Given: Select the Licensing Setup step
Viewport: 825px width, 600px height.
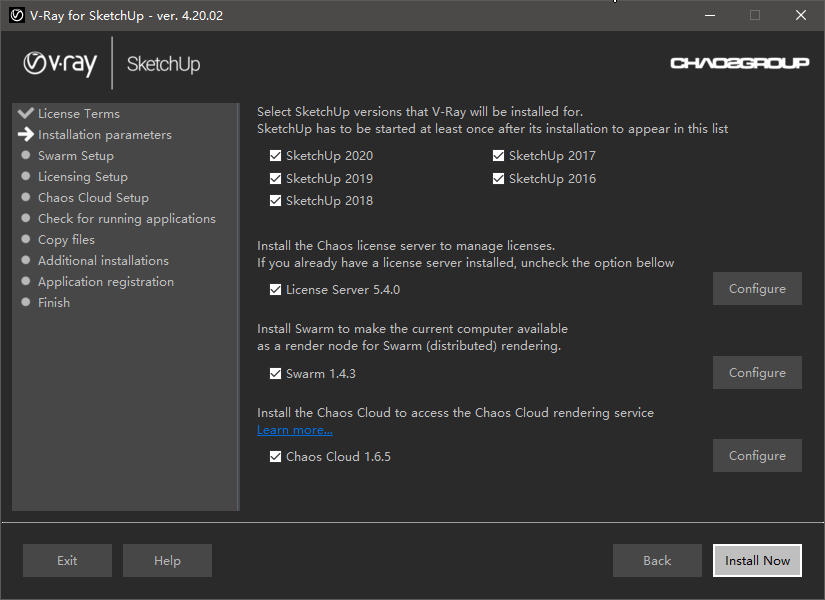Looking at the screenshot, I should coord(83,177).
